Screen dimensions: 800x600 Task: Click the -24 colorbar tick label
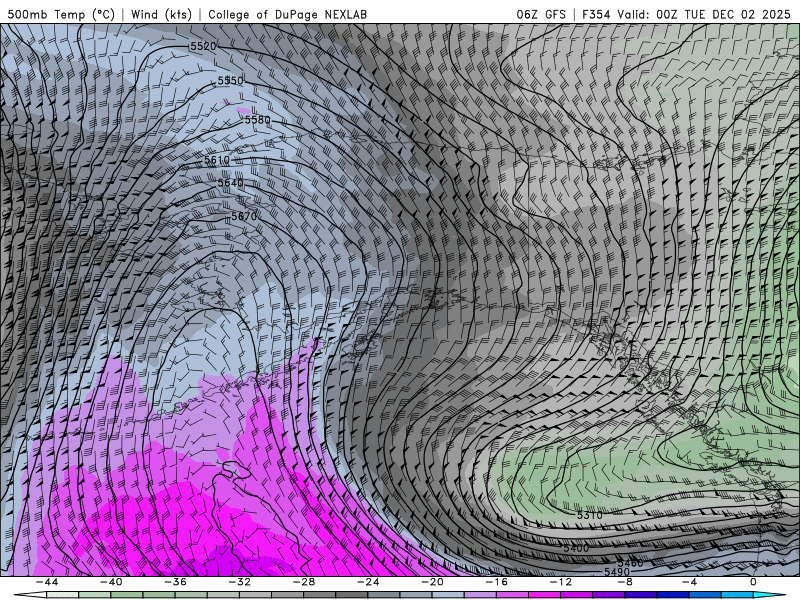click(x=368, y=582)
